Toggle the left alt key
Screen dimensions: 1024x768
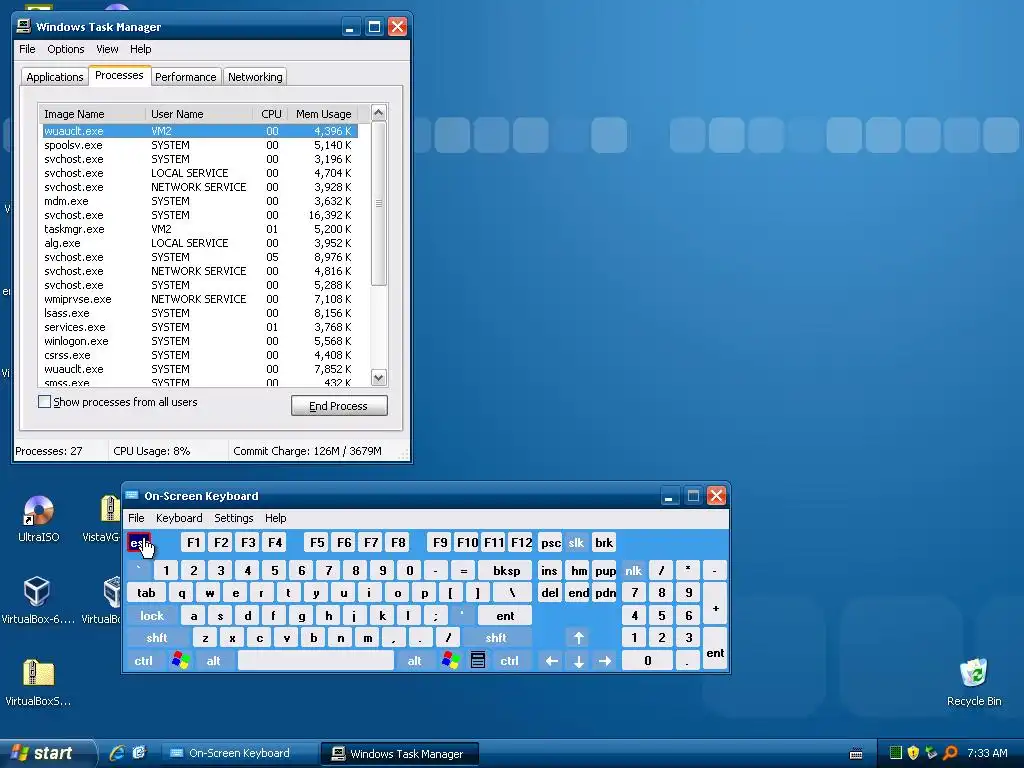click(214, 661)
